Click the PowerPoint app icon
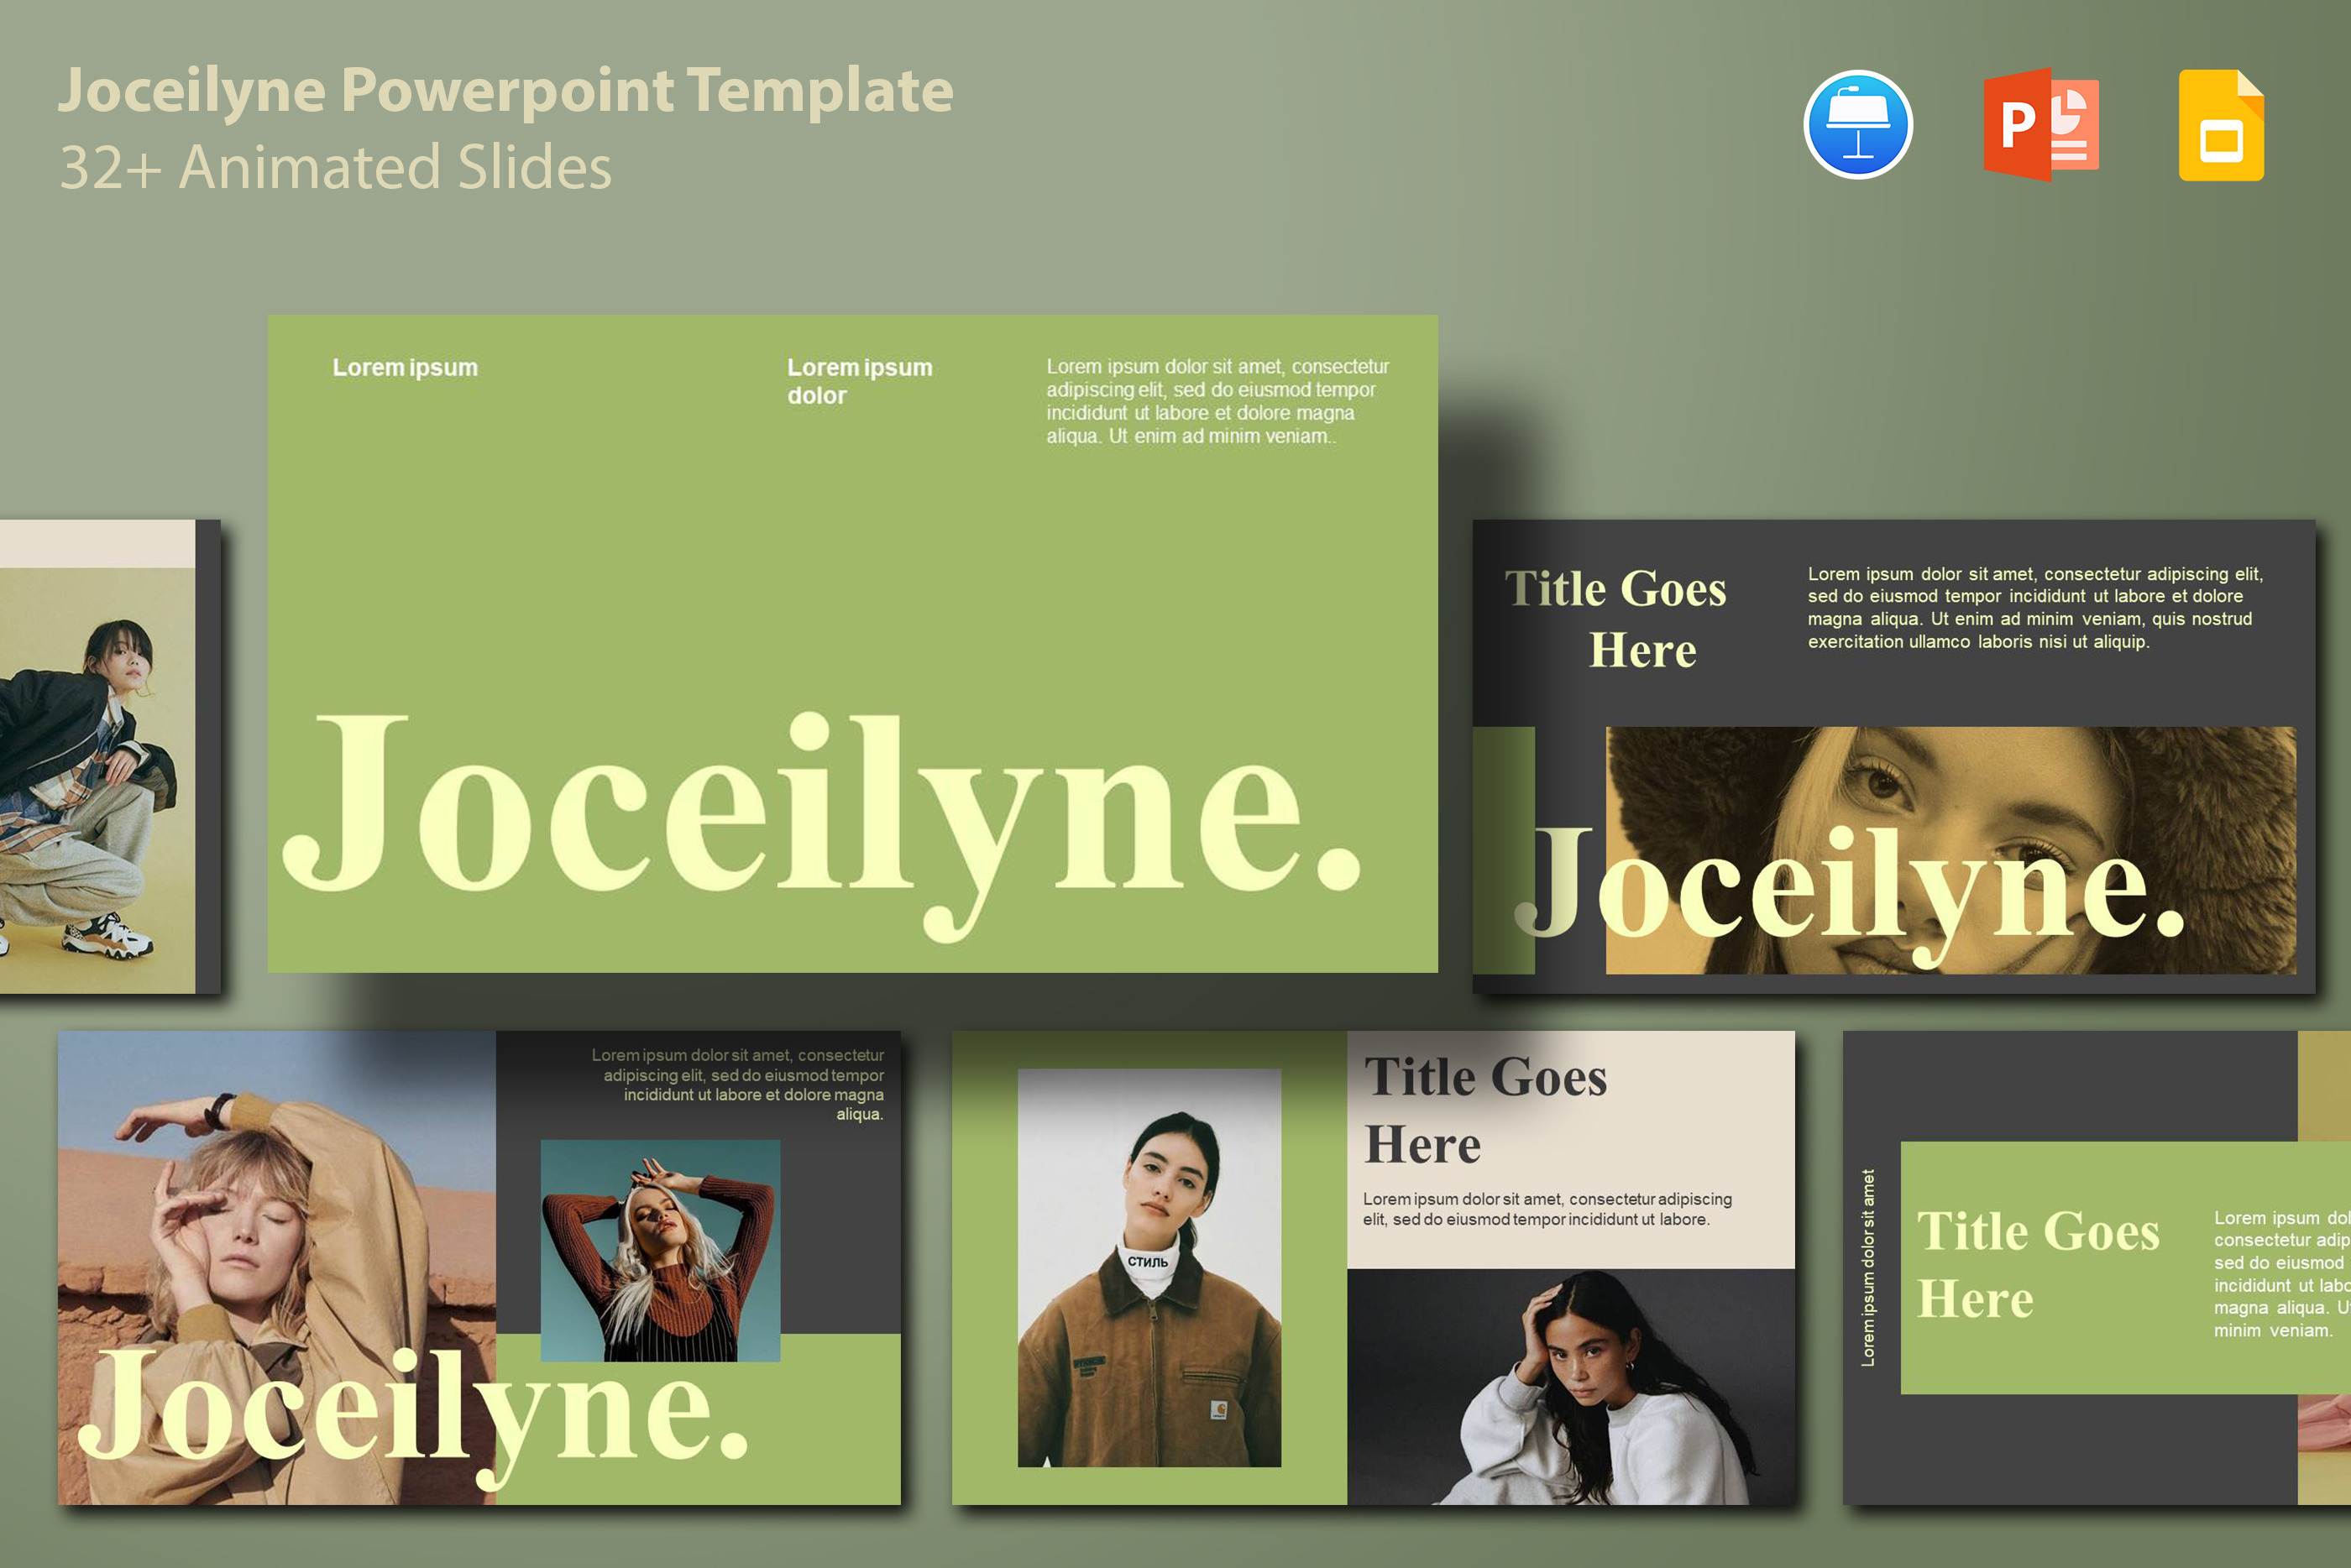Screen dimensions: 2351x1568 tap(2040, 124)
